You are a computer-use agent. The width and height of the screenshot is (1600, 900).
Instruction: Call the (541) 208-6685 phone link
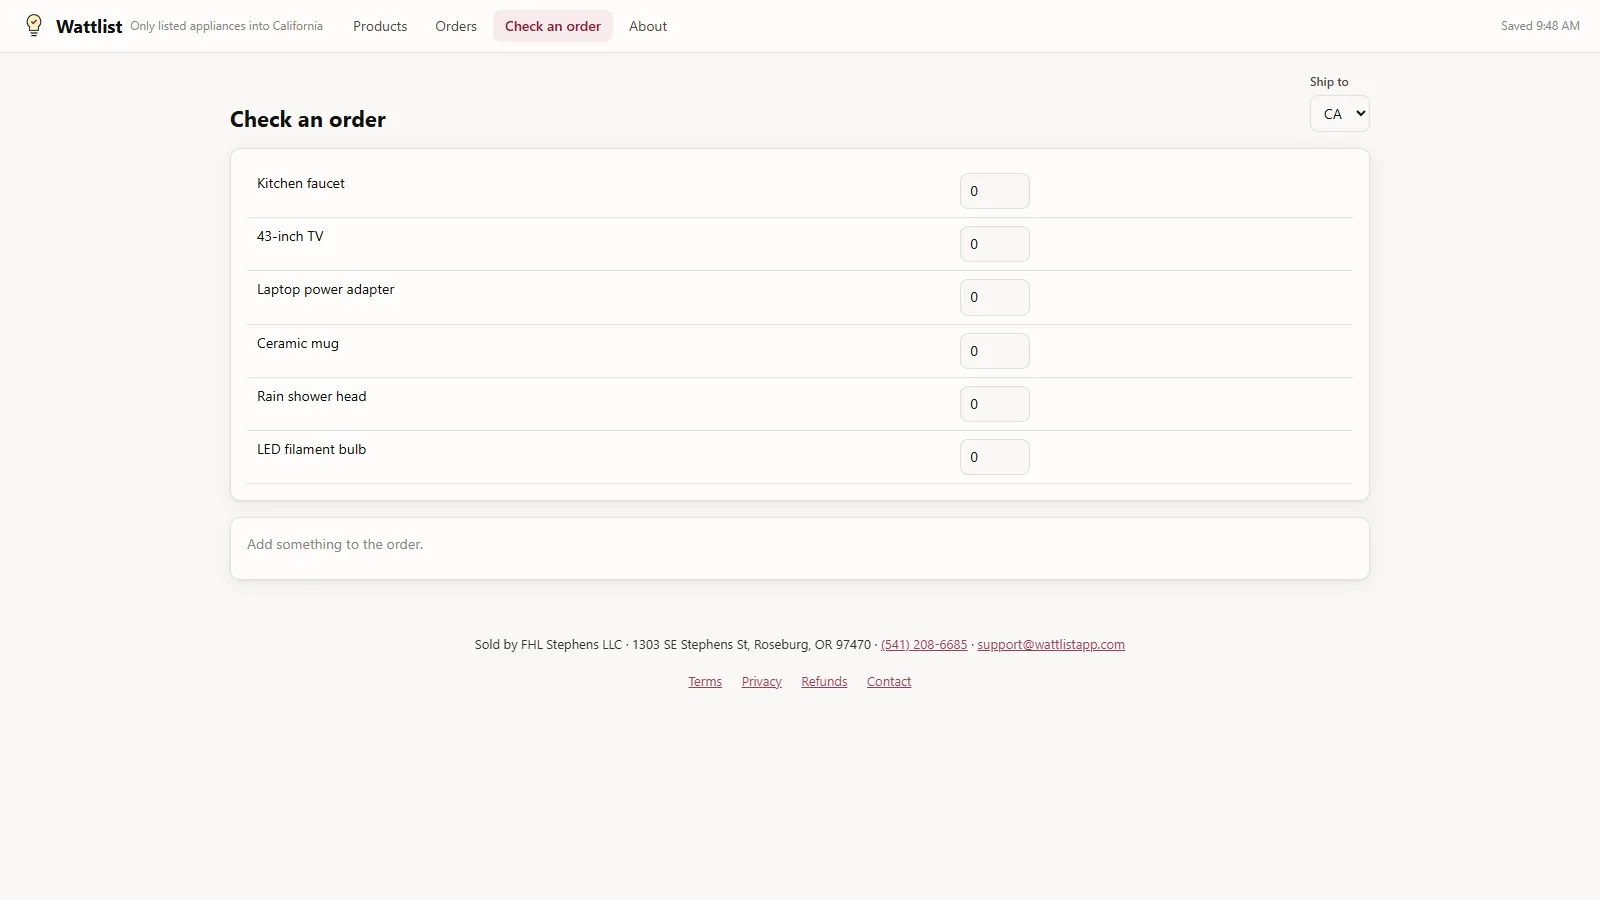pos(924,645)
